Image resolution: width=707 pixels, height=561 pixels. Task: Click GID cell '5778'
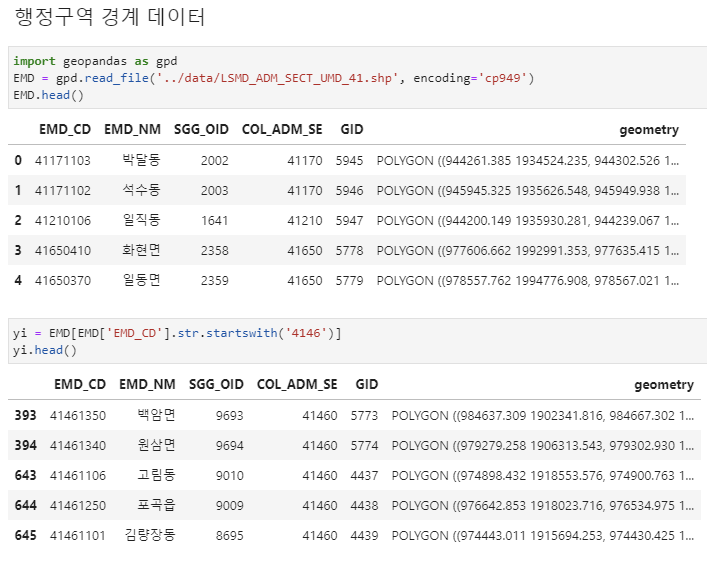coord(349,250)
